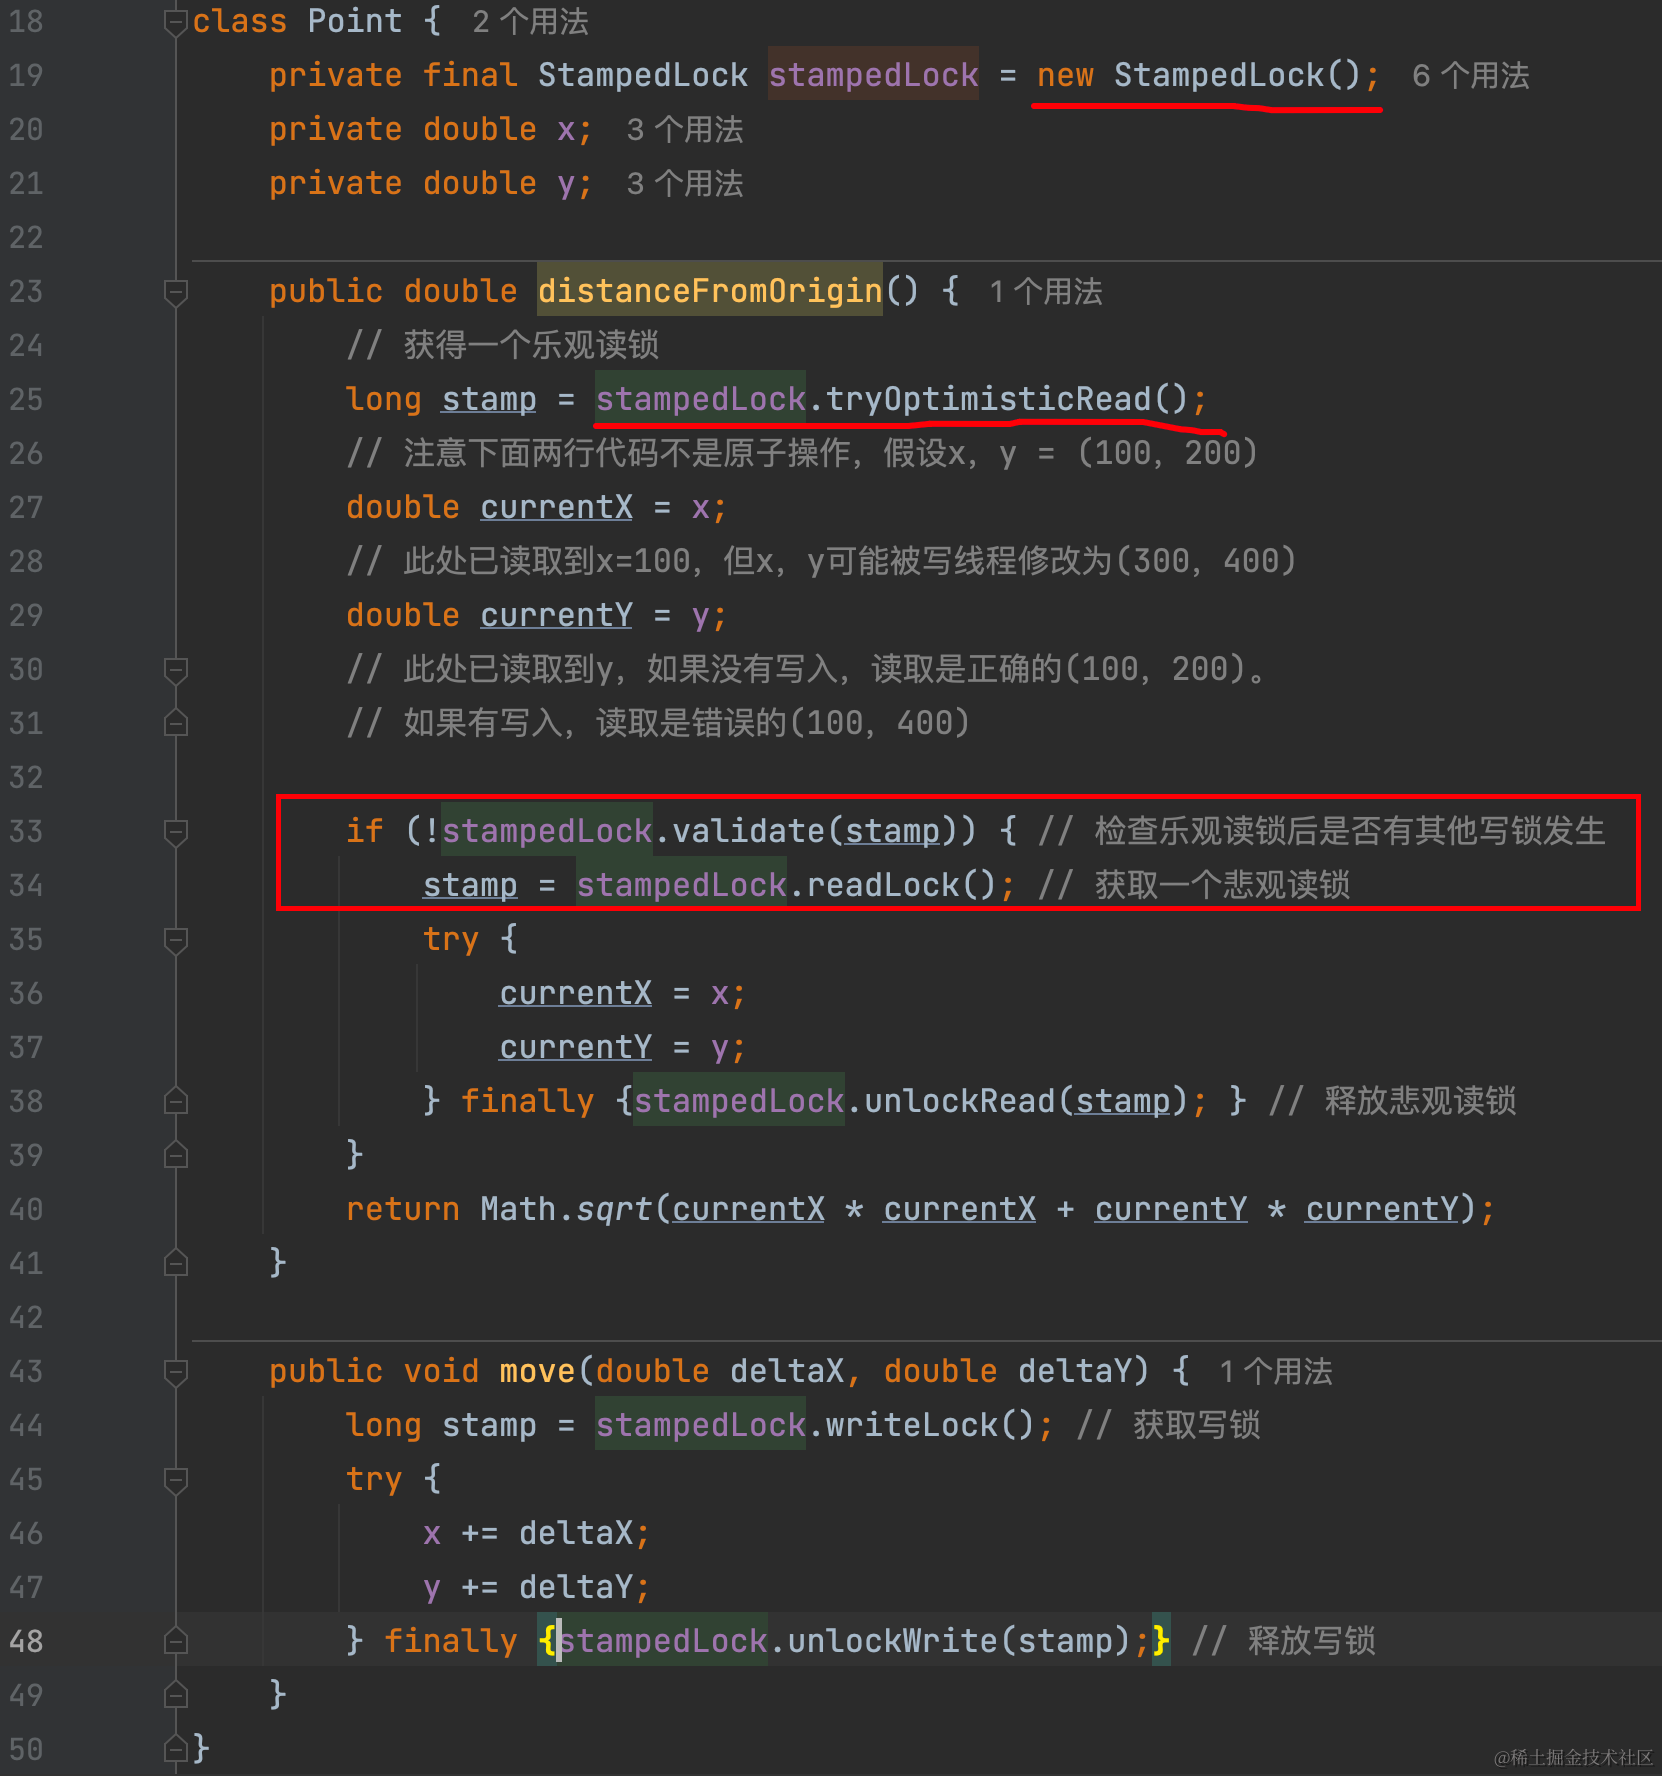Click line number 33 in the gutter
1662x1776 pixels.
click(x=26, y=831)
